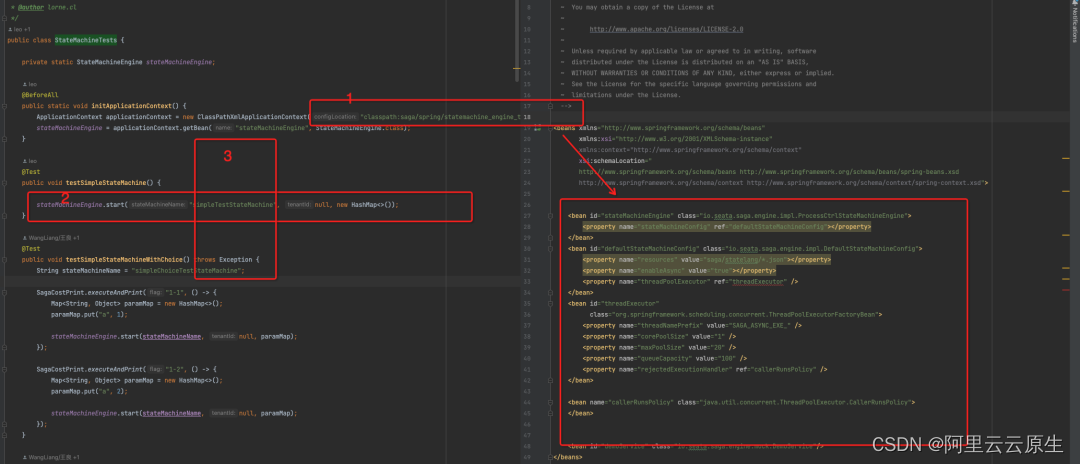Click line number 18 in XML gutter
This screenshot has width=1080, height=464.
point(527,117)
